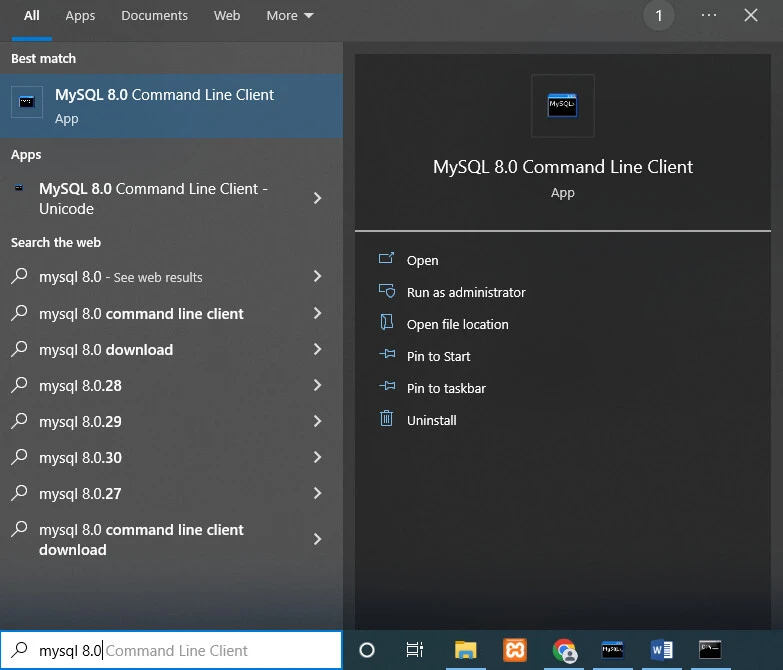The width and height of the screenshot is (783, 670).
Task: Expand arrow for mysql 8.0.28 suggestion
Action: [317, 386]
